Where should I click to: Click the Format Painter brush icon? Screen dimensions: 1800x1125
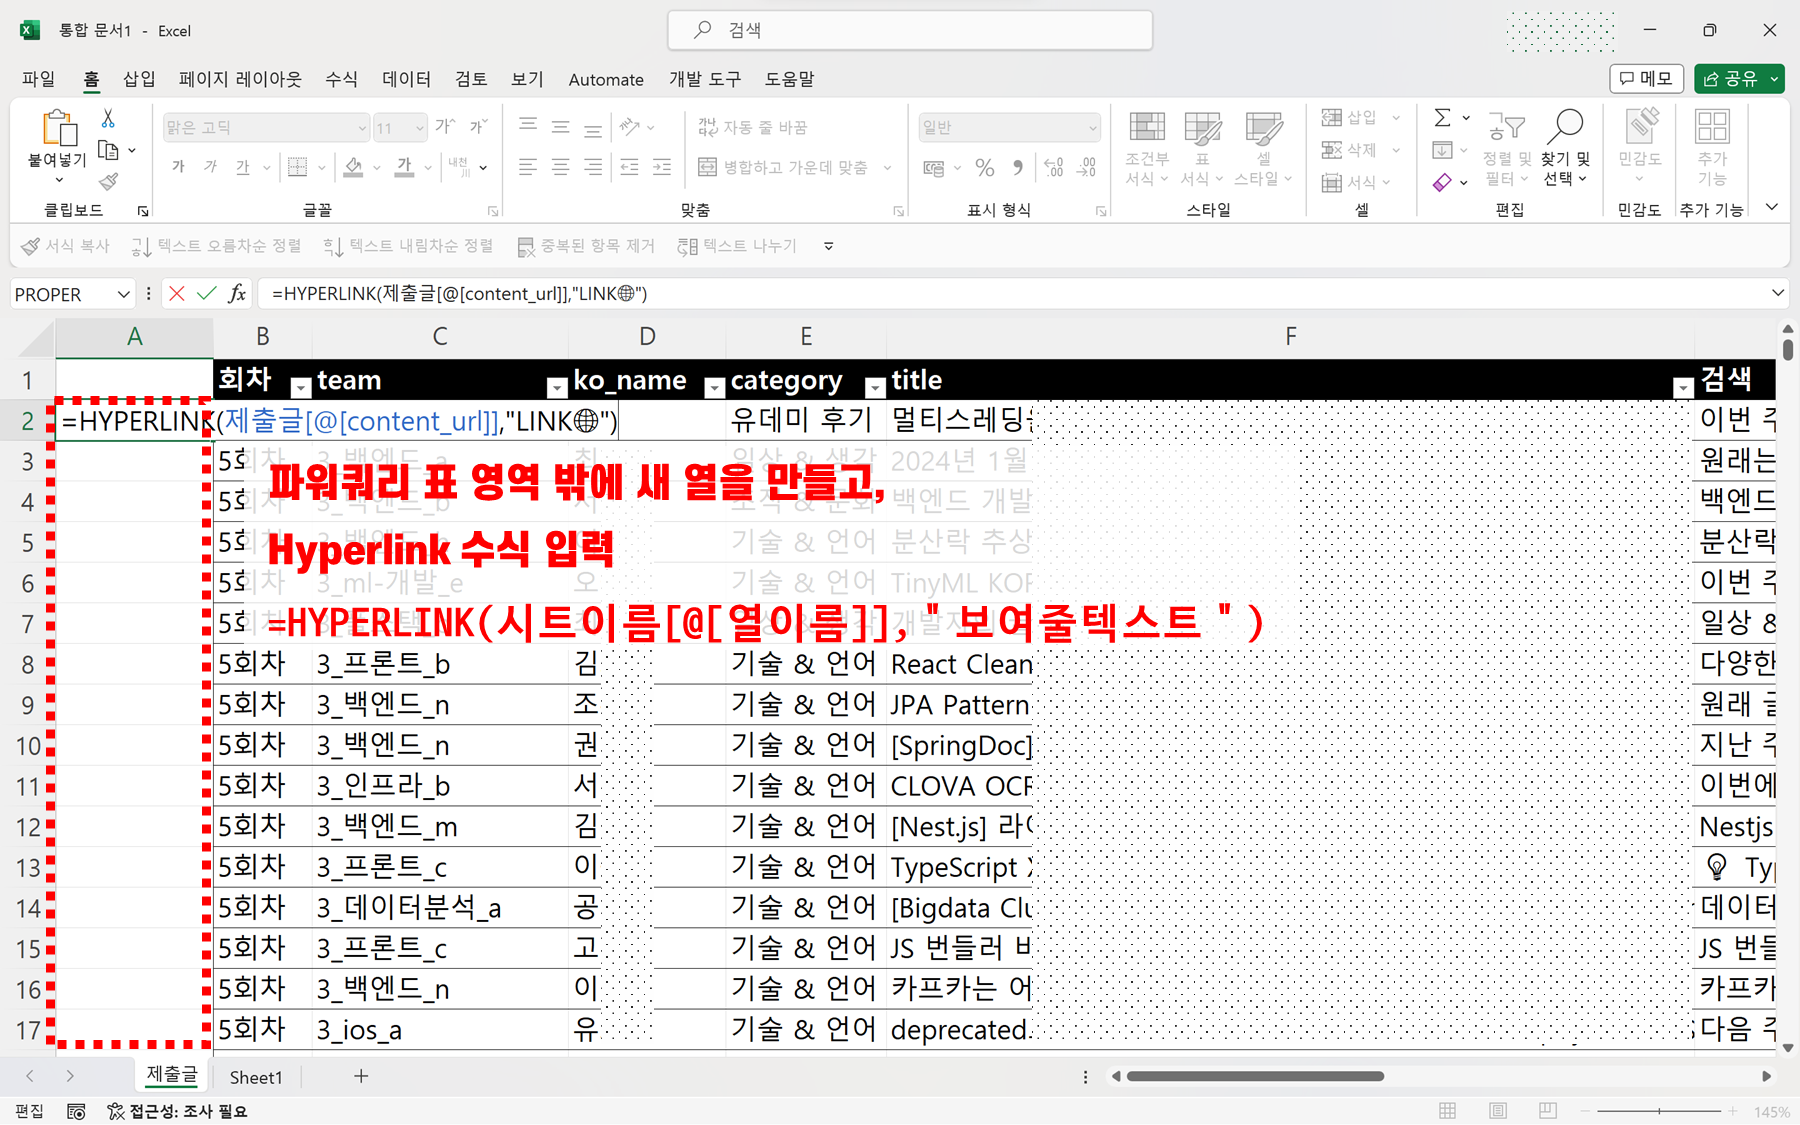point(109,181)
